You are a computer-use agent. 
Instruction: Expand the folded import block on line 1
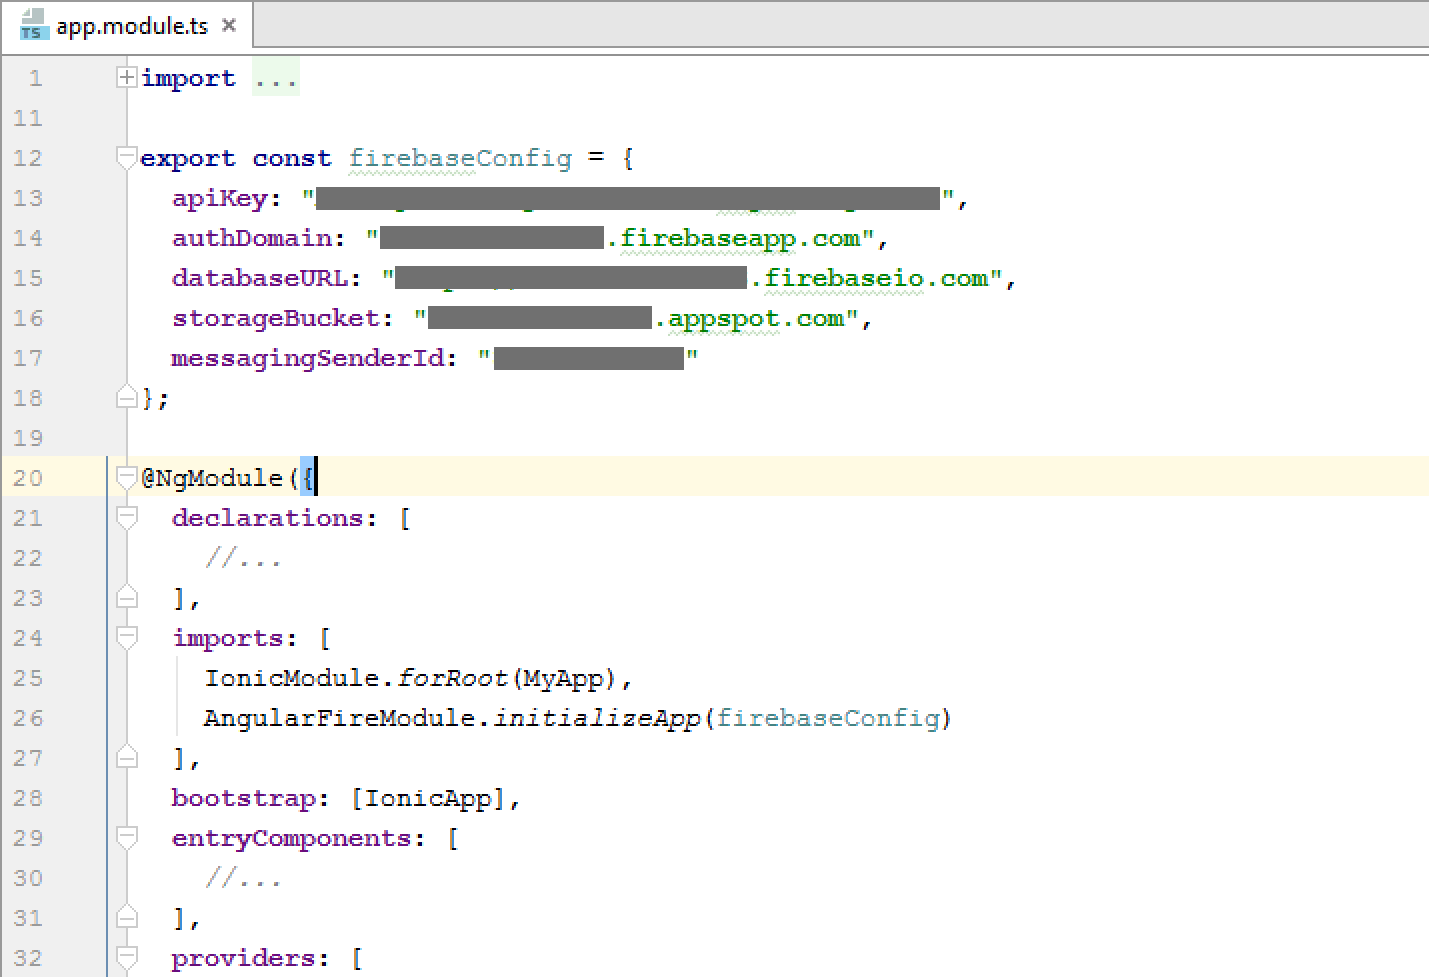(x=126, y=77)
